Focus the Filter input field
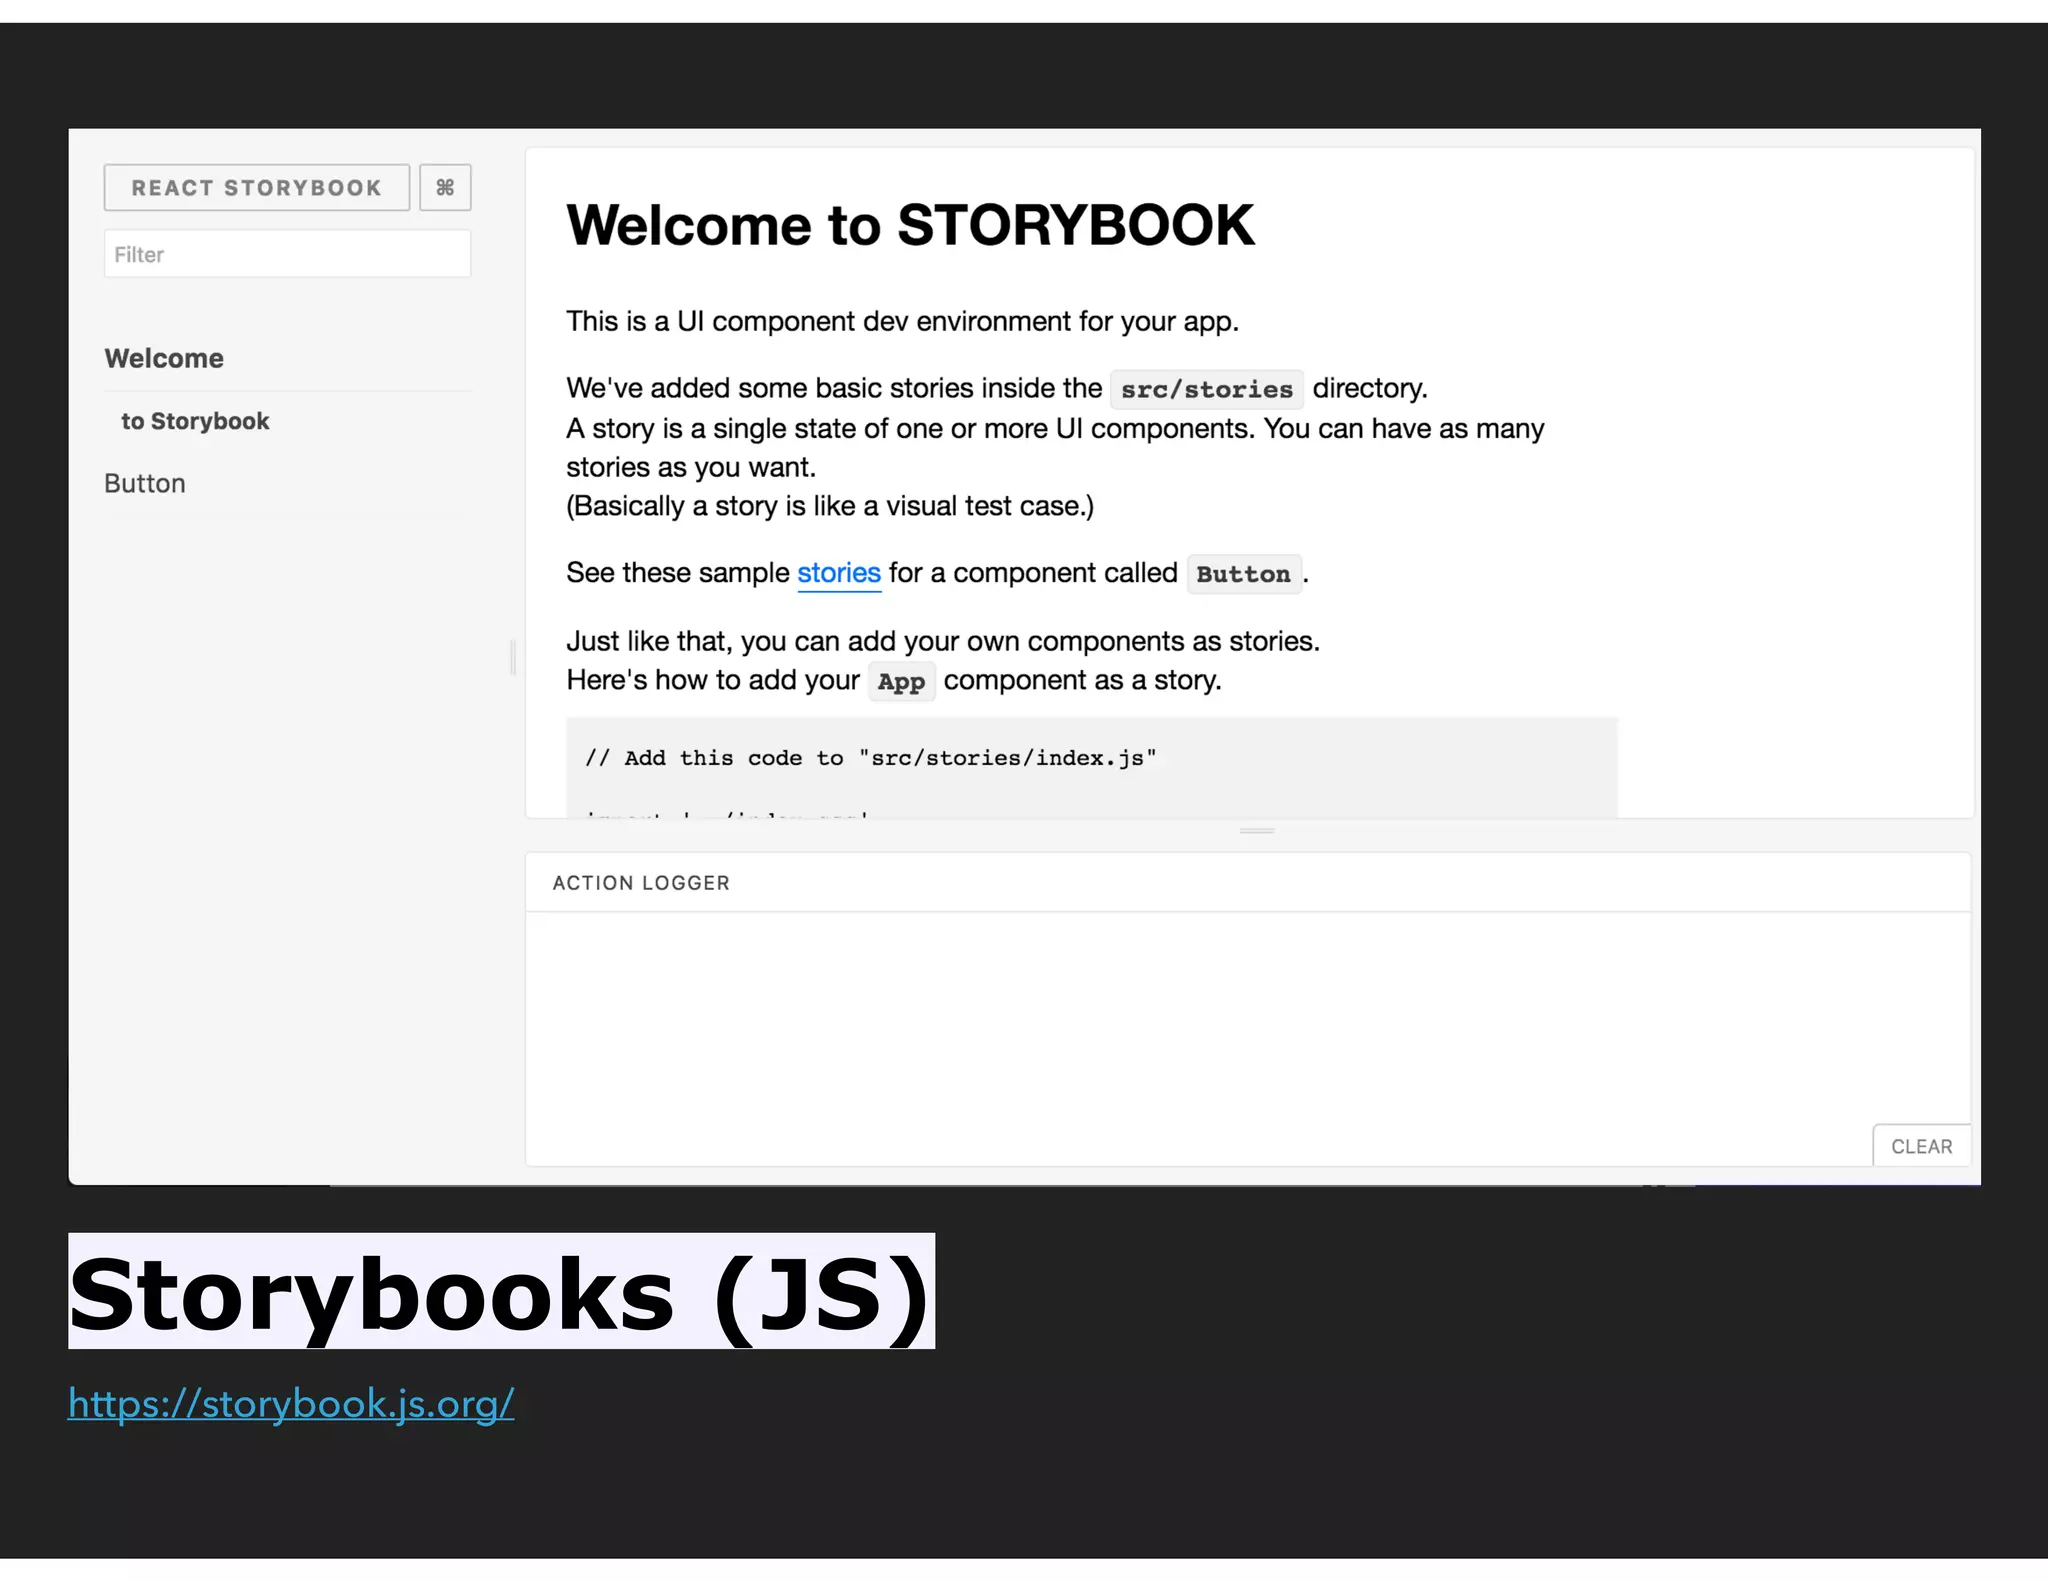 coord(287,254)
